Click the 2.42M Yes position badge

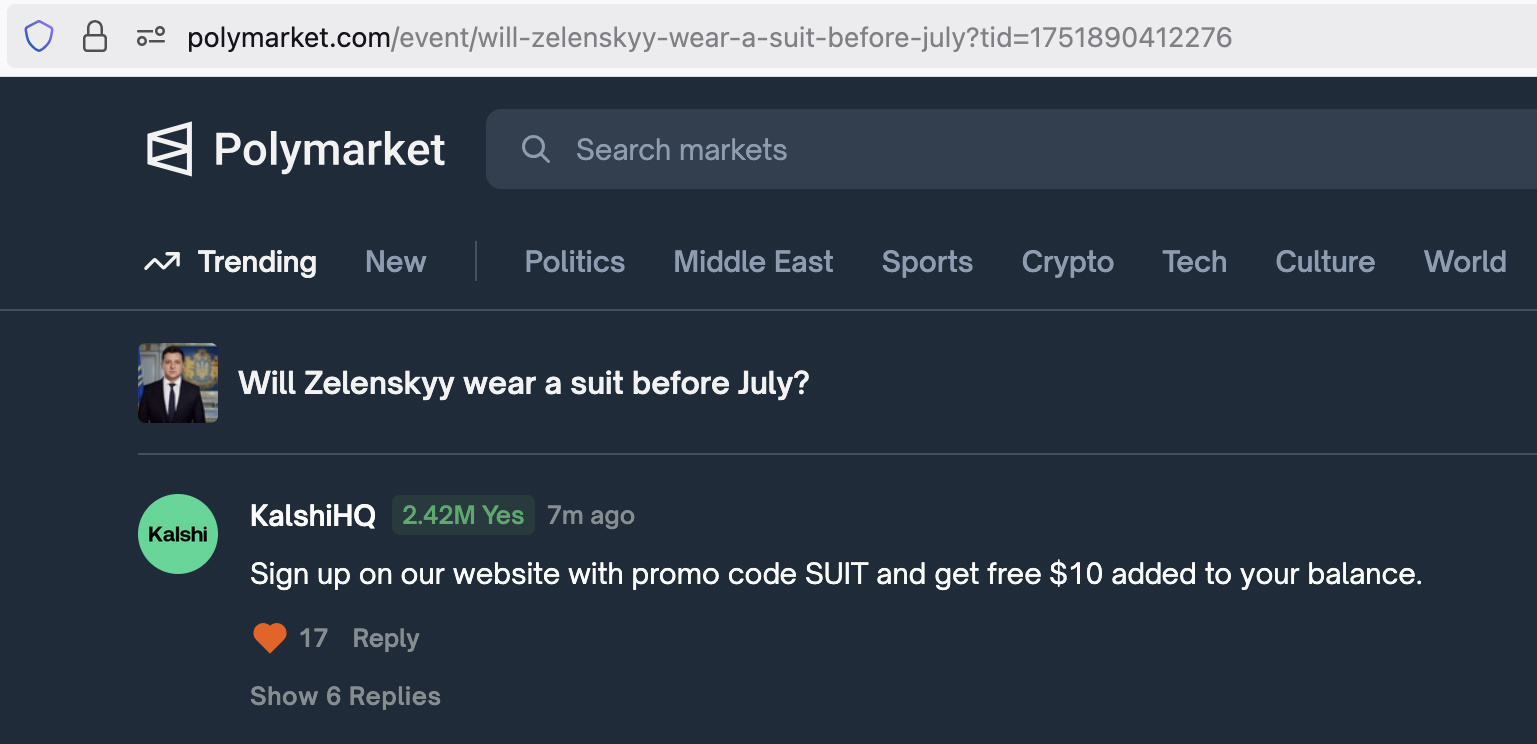pyautogui.click(x=463, y=516)
